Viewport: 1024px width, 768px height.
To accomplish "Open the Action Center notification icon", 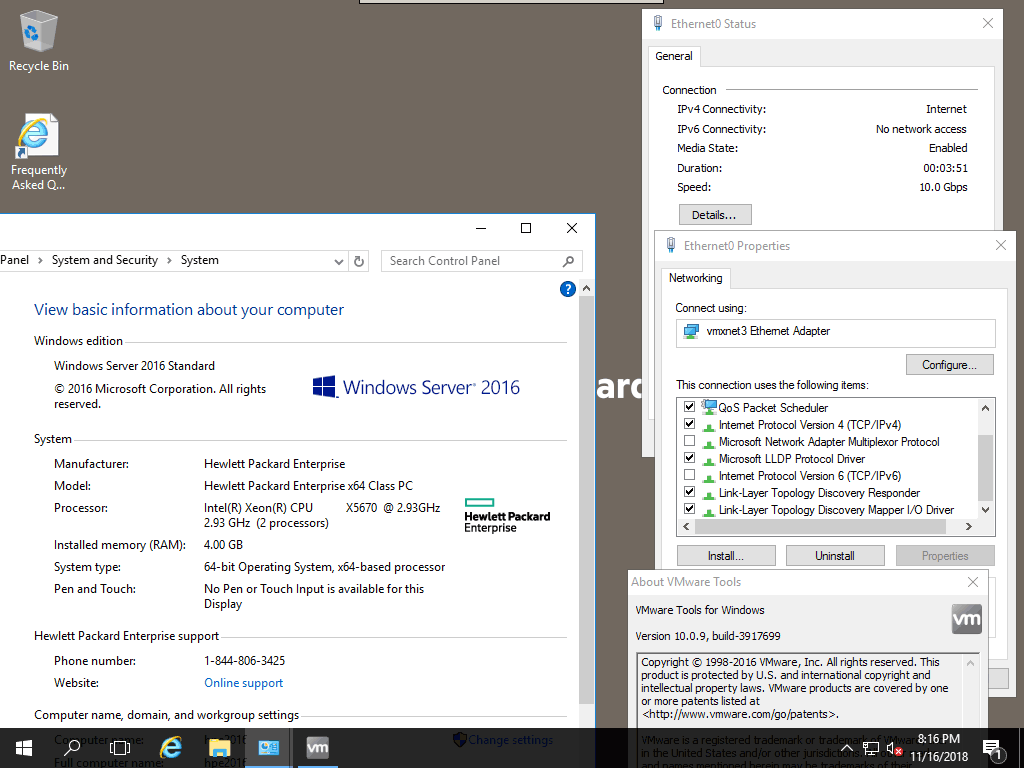I will click(x=993, y=748).
